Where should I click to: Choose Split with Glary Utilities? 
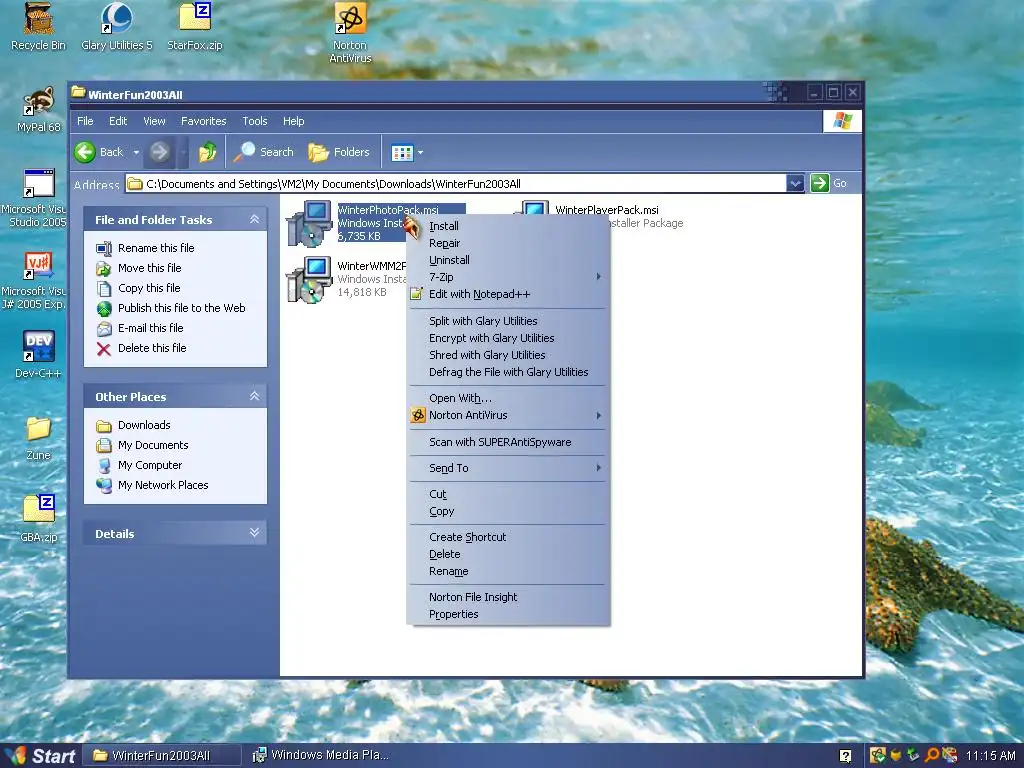[x=507, y=321]
